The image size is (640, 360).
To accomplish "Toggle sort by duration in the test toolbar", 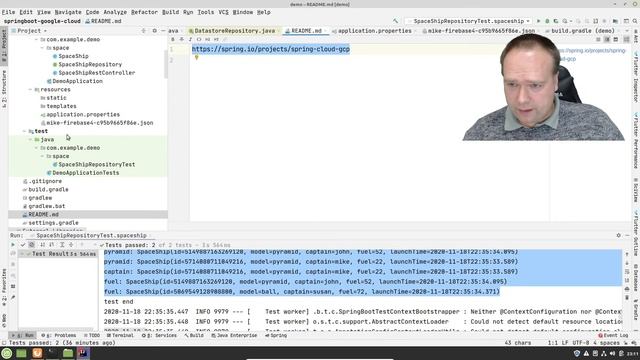I will click(51, 245).
